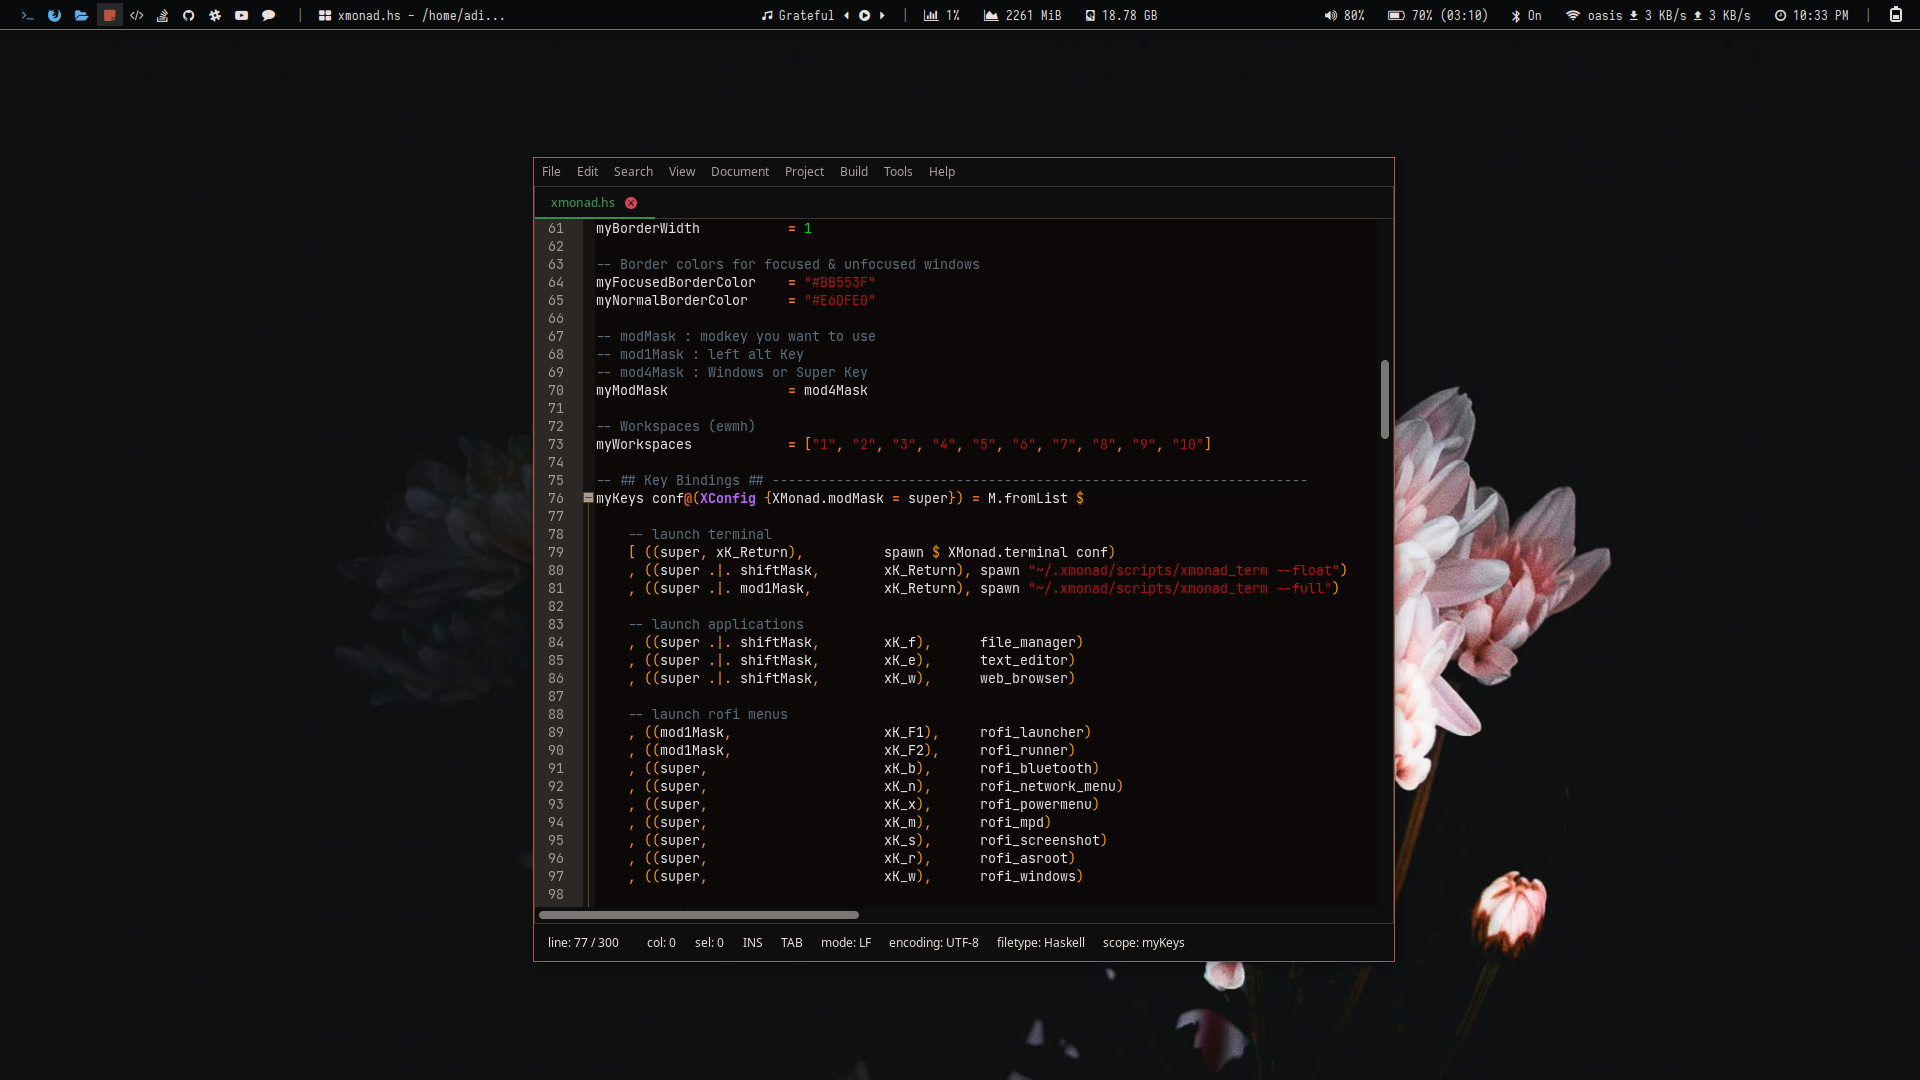Mute the volume via the 80% speaker icon
This screenshot has height=1080, width=1920.
click(1330, 15)
